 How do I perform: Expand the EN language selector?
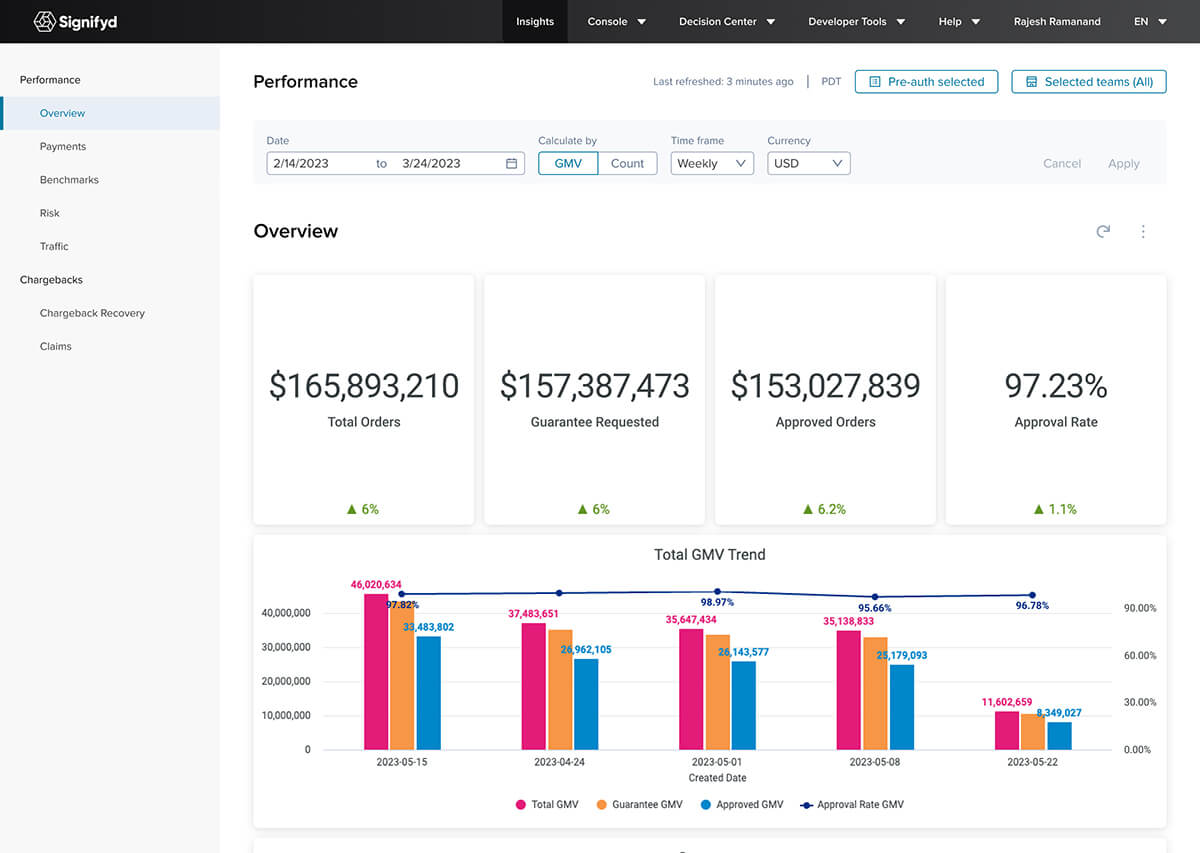pyautogui.click(x=1150, y=21)
